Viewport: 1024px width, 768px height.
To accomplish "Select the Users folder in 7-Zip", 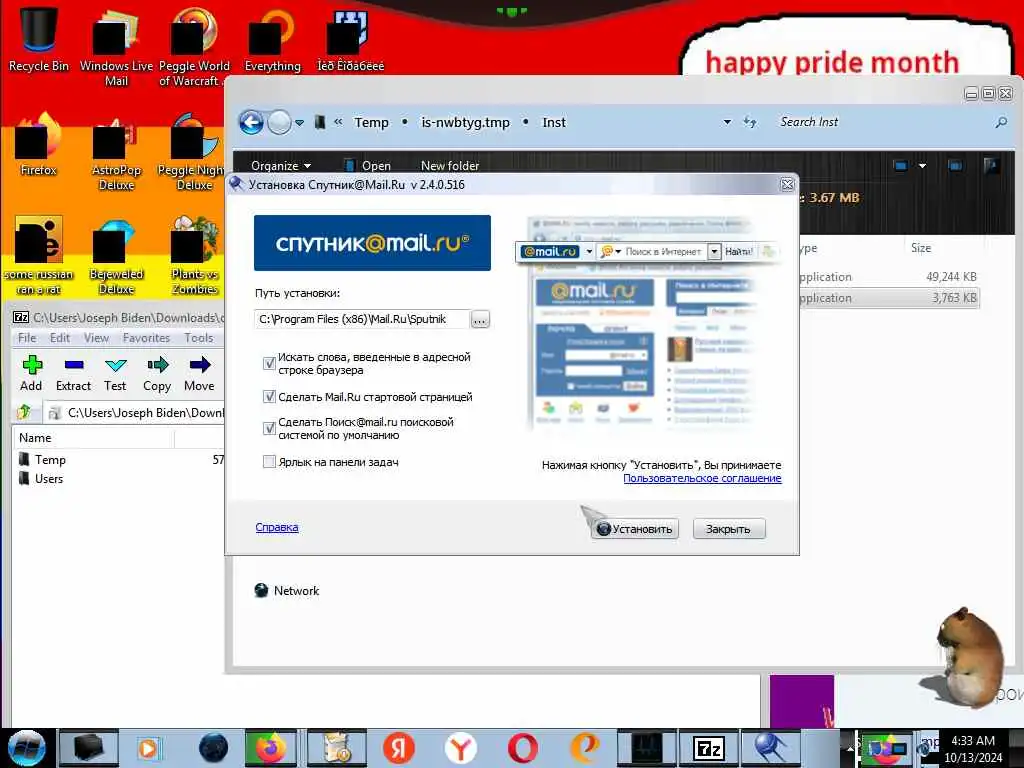I will [x=41, y=479].
